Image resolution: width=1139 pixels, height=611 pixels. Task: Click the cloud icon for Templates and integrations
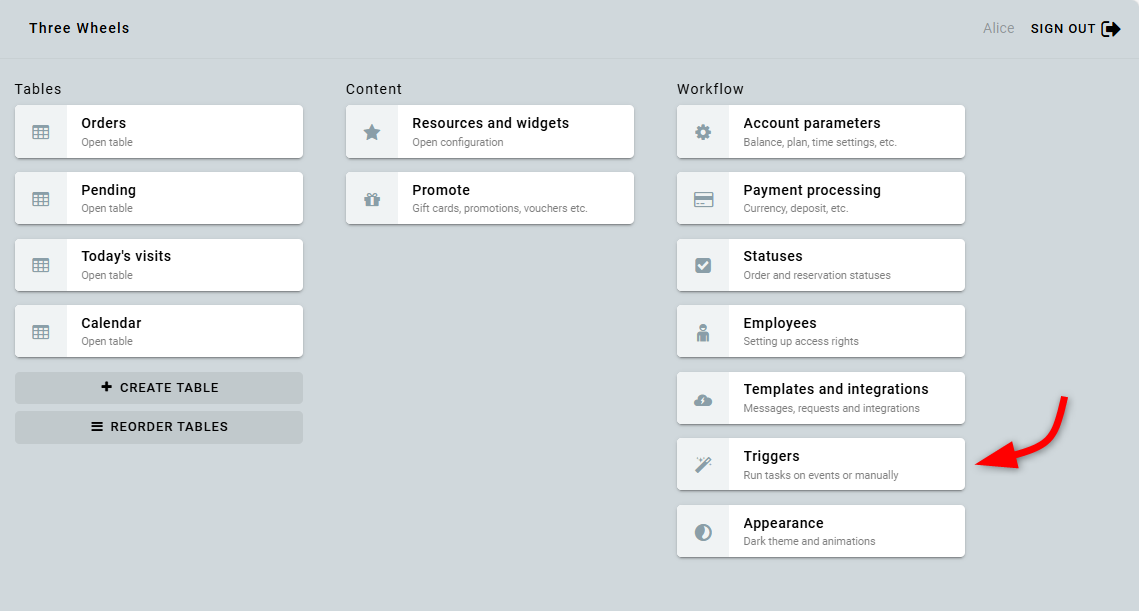click(703, 399)
